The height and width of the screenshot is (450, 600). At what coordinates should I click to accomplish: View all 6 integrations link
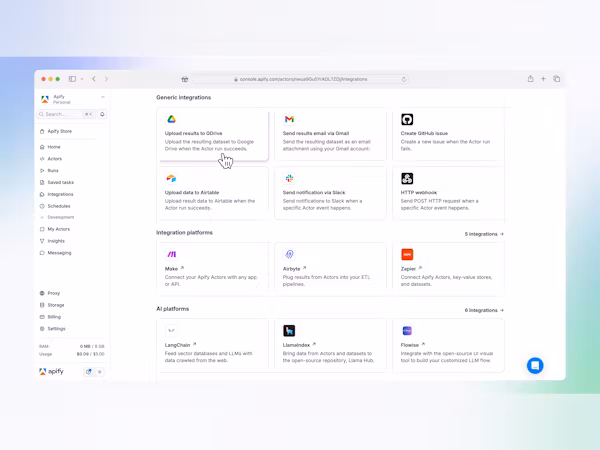484,310
